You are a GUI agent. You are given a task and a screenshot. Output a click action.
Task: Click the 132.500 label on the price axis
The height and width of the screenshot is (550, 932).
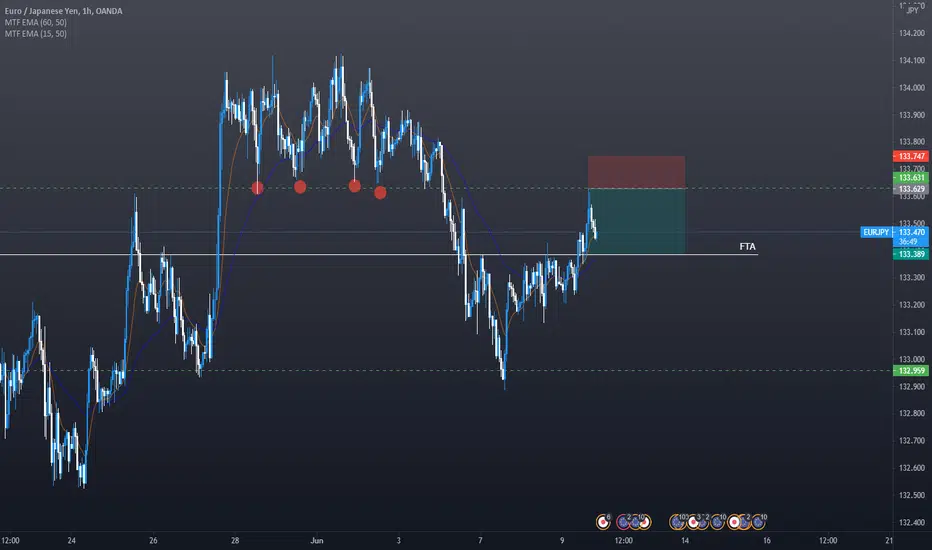(x=912, y=495)
